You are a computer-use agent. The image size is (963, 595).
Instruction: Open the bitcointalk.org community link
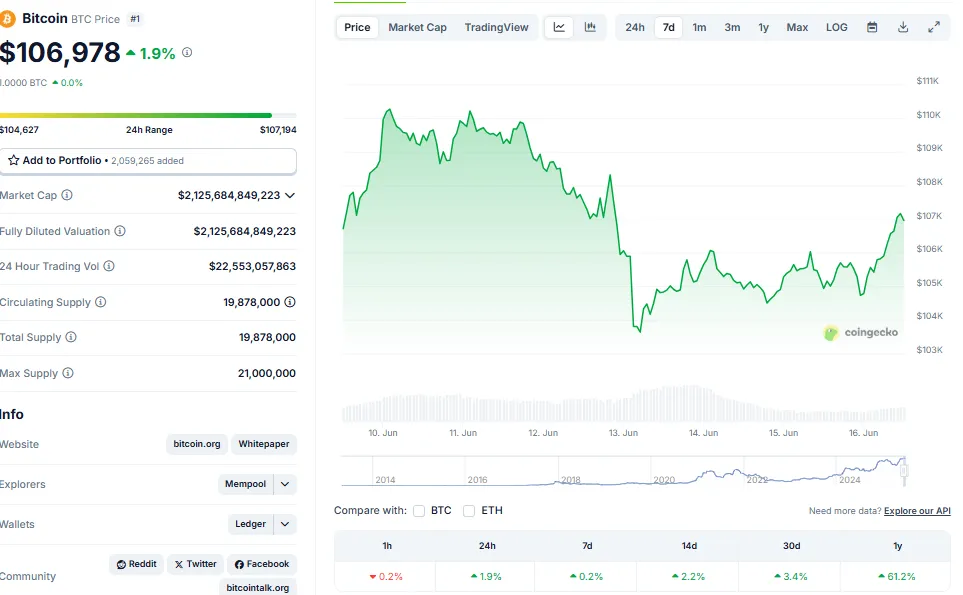tap(258, 588)
